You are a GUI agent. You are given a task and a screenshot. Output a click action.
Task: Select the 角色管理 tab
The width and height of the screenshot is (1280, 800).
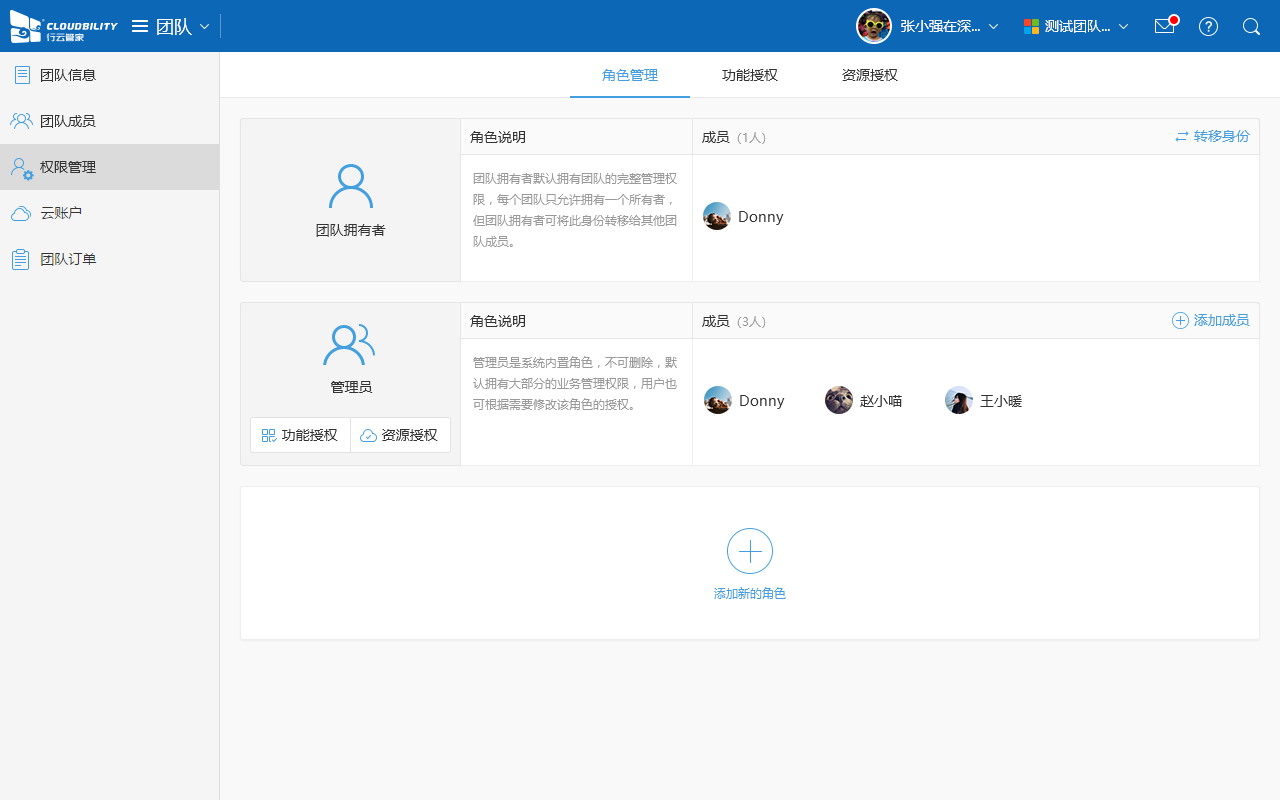[630, 75]
